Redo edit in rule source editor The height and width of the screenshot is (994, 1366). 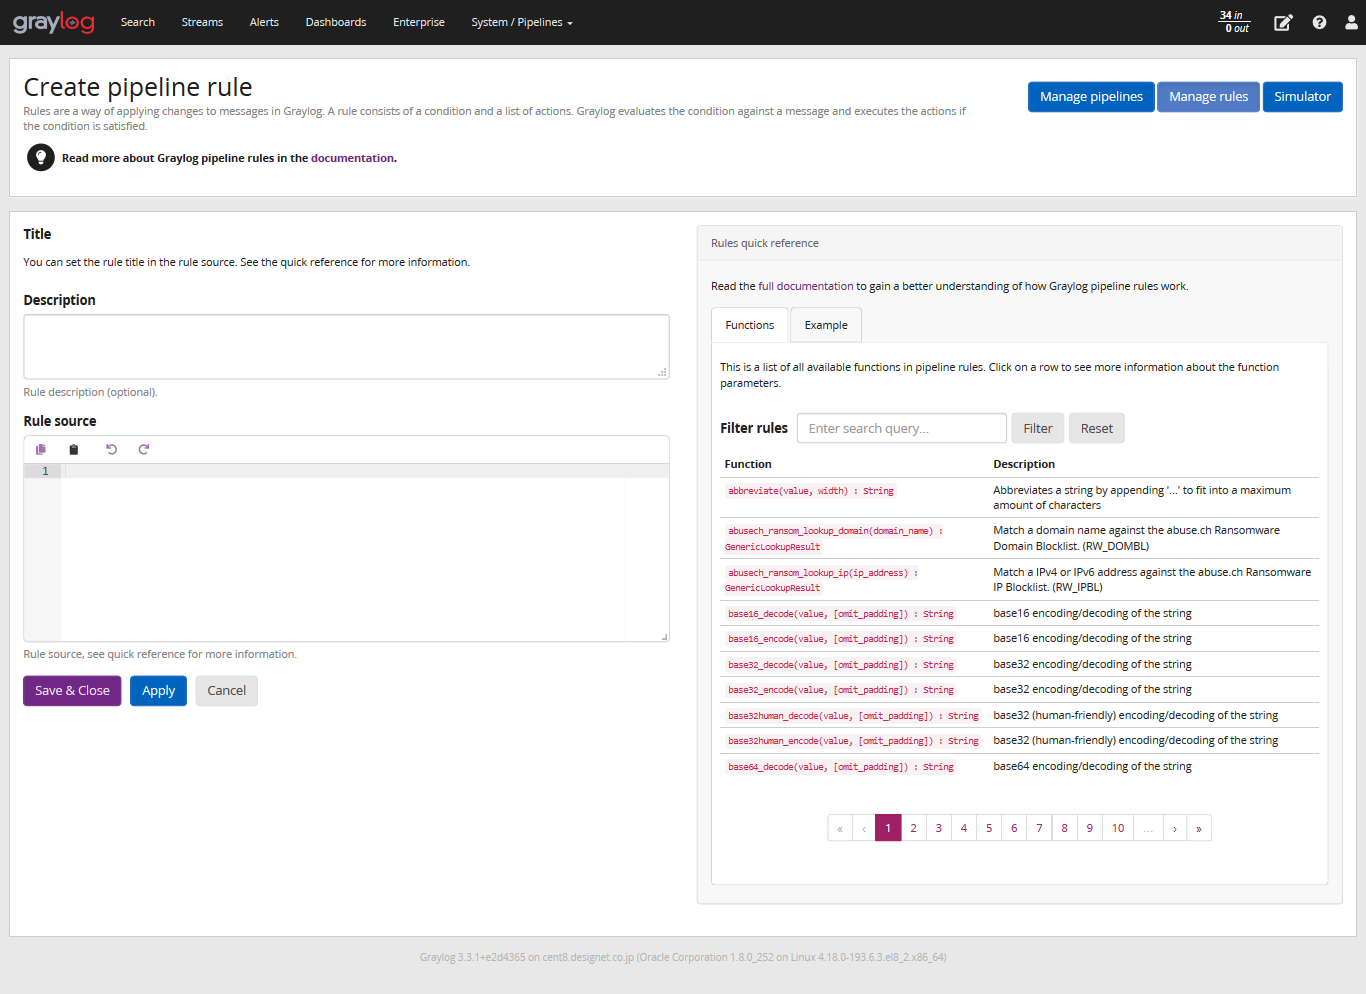click(x=144, y=449)
